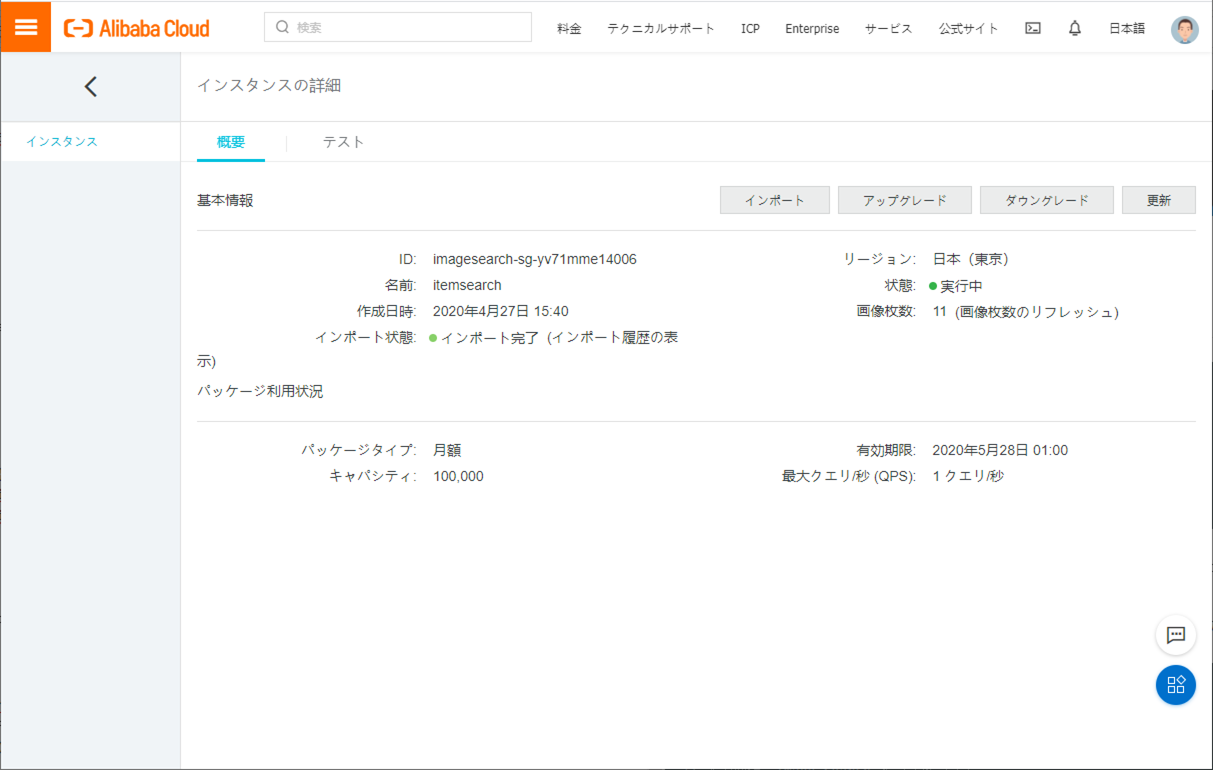Open テクニカルサポート in top bar
1213x770 pixels.
[661, 28]
